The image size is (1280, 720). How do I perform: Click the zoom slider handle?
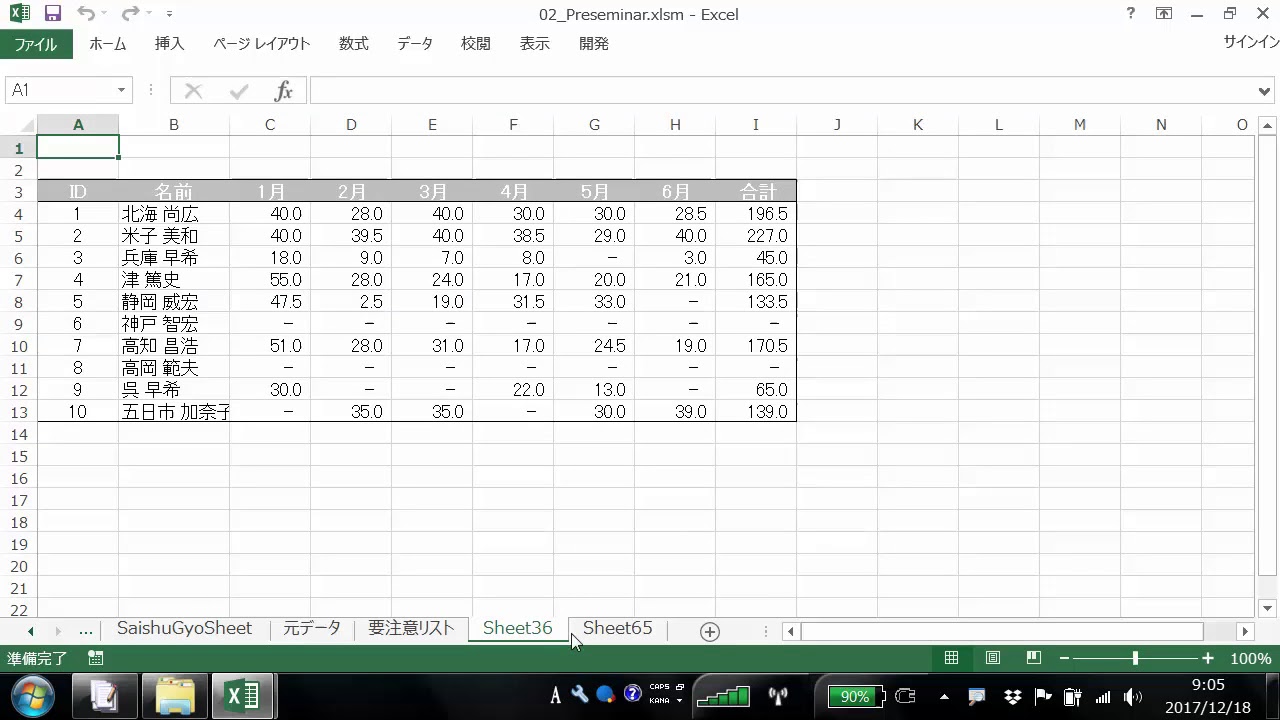(1135, 658)
